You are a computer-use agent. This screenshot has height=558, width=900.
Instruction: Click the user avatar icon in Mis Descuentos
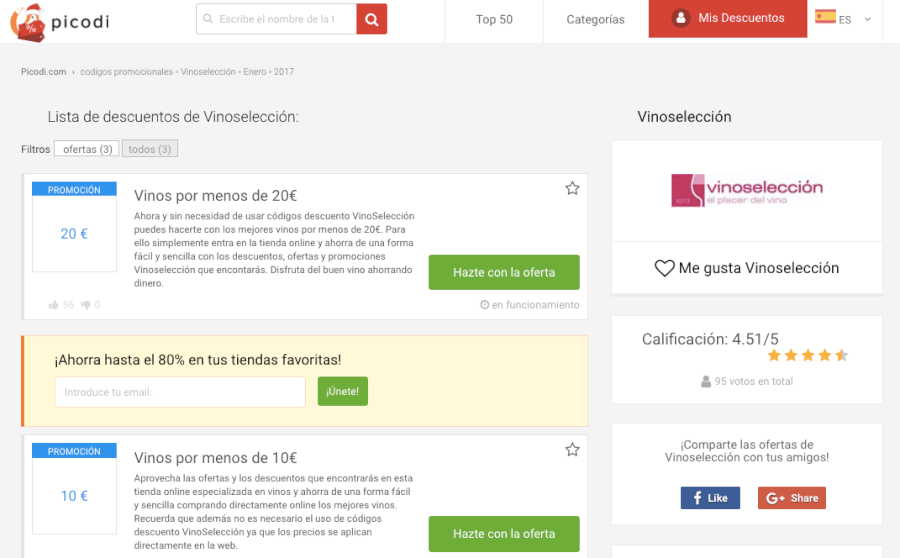point(680,18)
